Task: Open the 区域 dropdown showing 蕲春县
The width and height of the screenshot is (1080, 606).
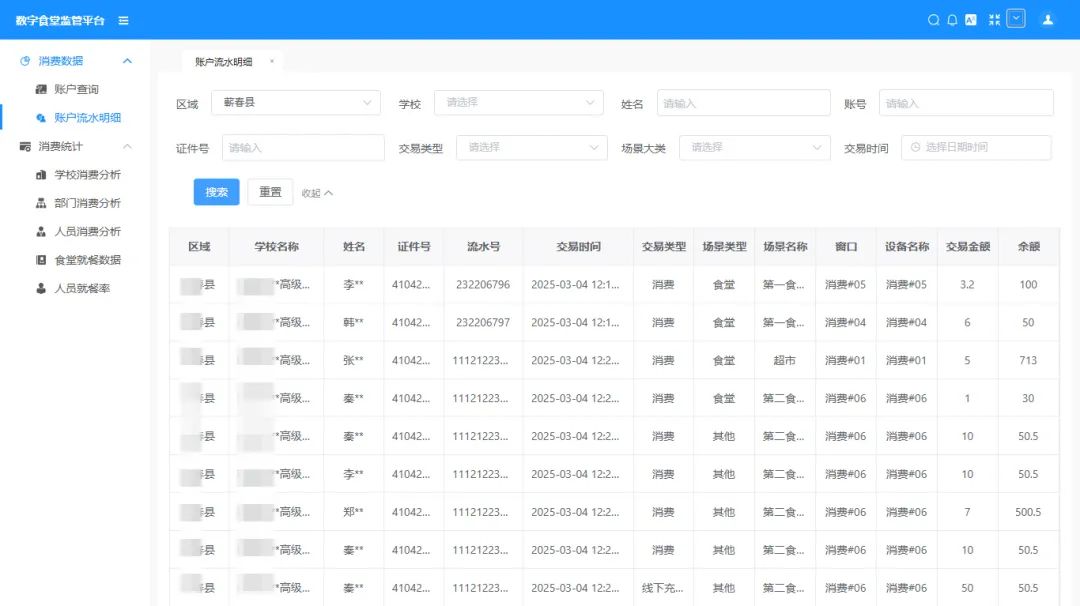Action: tap(297, 103)
